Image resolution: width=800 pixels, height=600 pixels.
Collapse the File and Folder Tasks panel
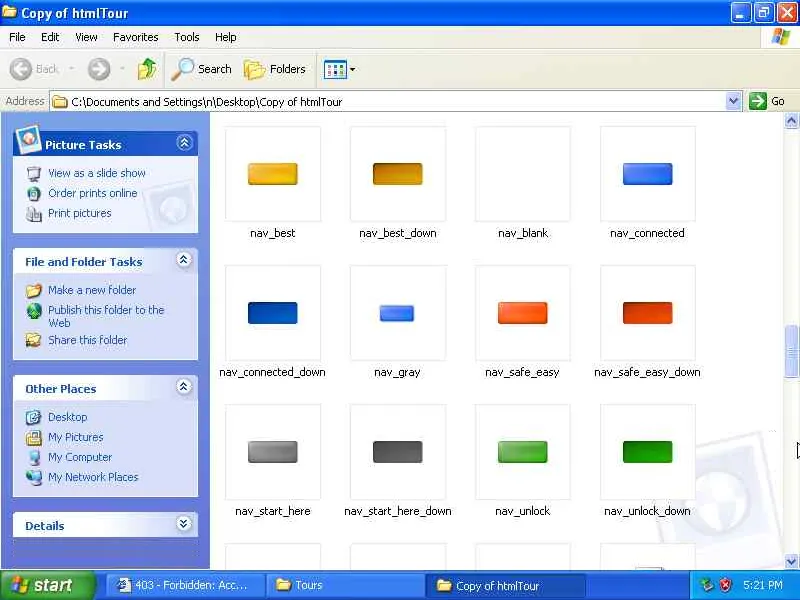coord(184,260)
